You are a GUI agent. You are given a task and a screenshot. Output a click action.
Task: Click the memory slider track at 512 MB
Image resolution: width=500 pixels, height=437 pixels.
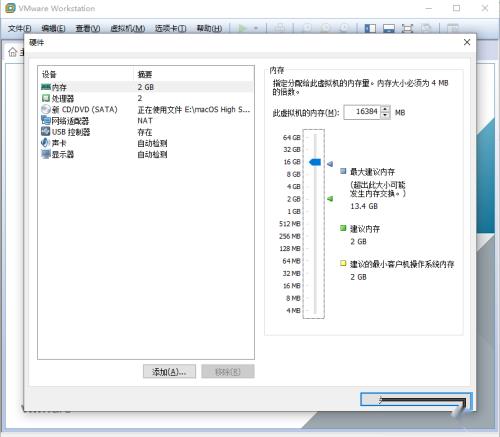[315, 224]
